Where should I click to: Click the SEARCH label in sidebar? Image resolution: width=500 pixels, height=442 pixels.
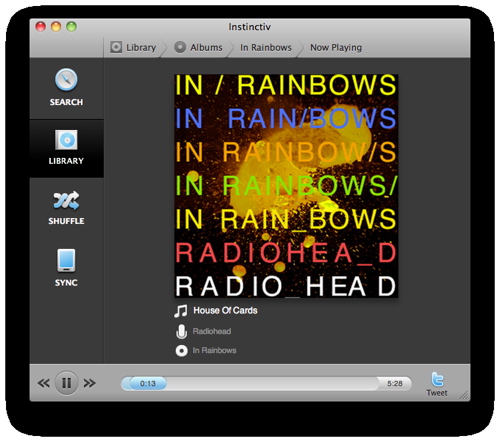coord(66,102)
